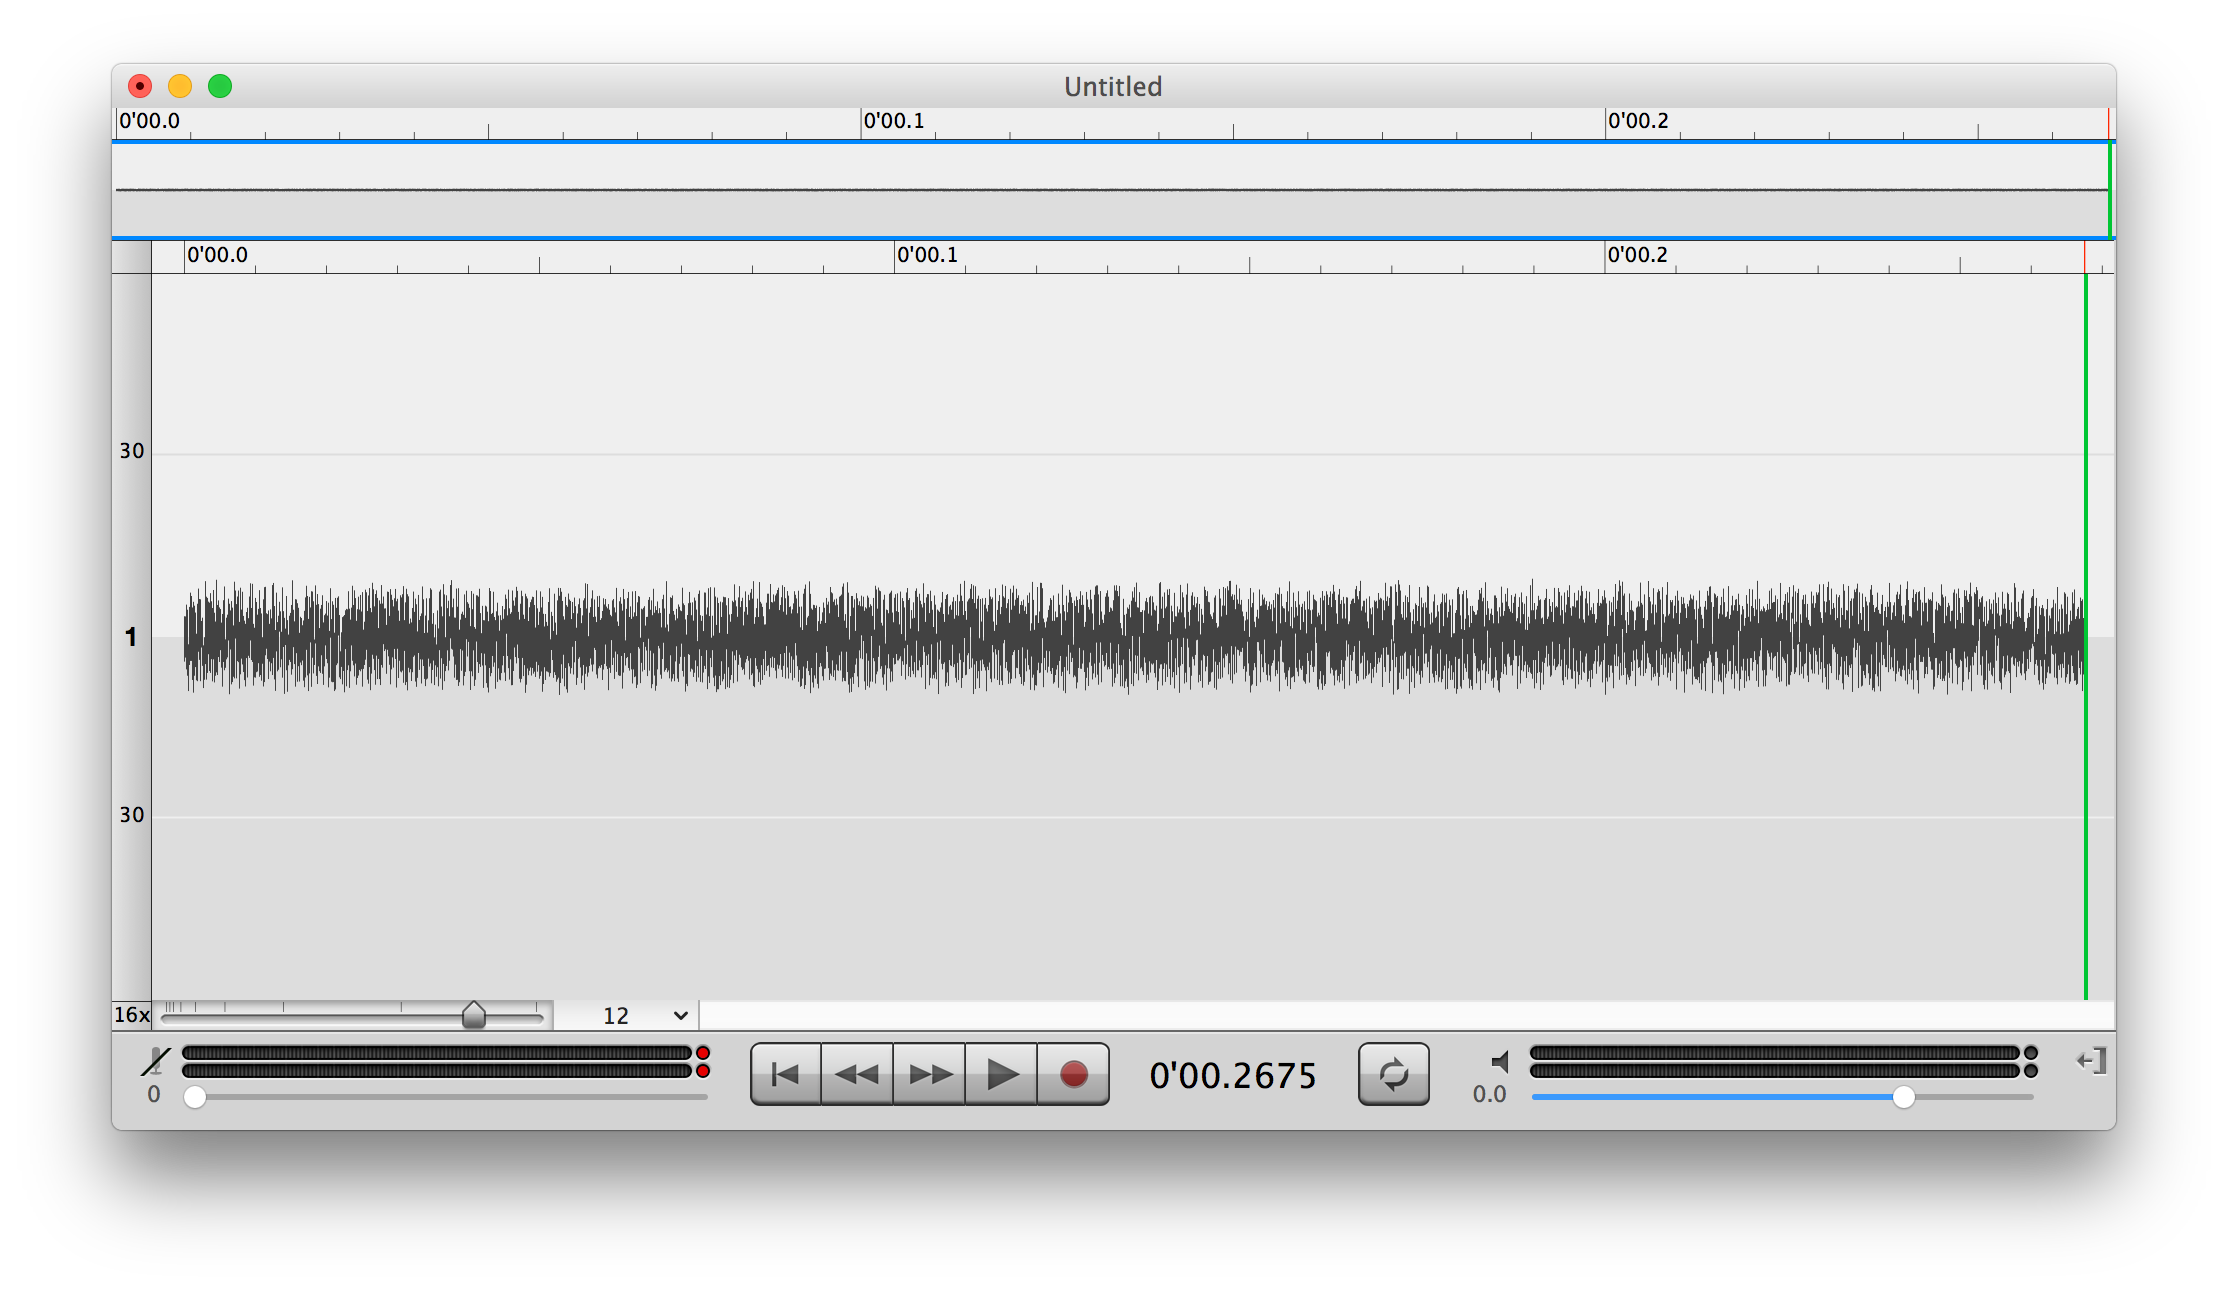The width and height of the screenshot is (2228, 1290).
Task: Click the input gain slider knob
Action: pyautogui.click(x=195, y=1097)
